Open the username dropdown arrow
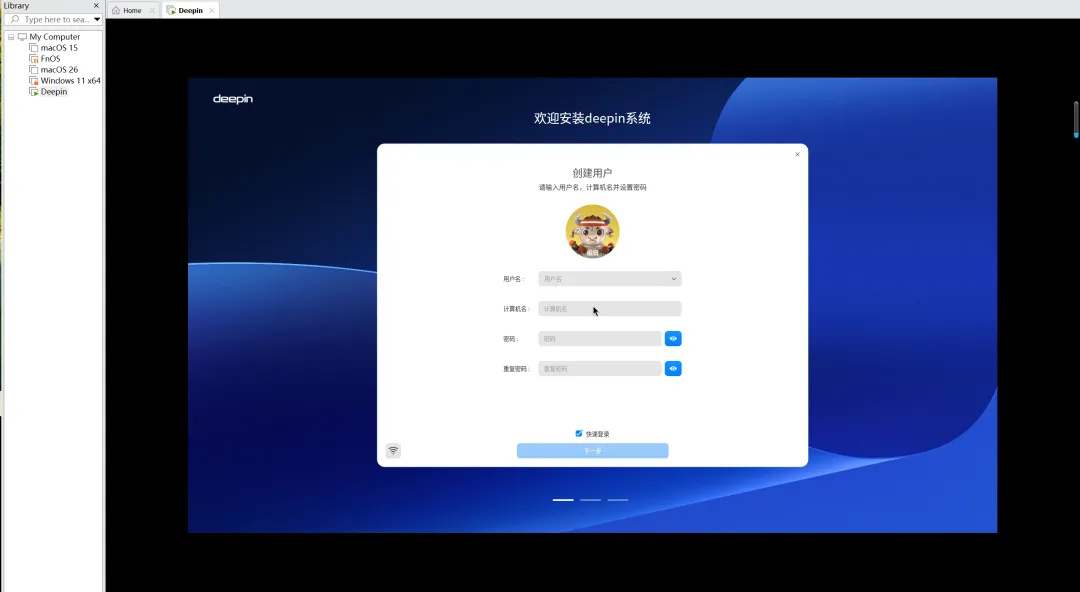This screenshot has width=1080, height=592. click(674, 279)
